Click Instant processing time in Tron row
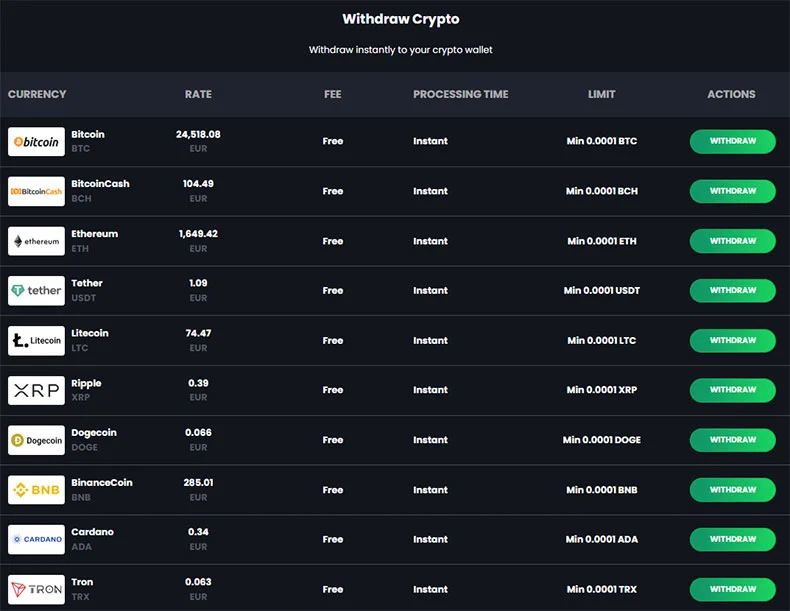 430,589
